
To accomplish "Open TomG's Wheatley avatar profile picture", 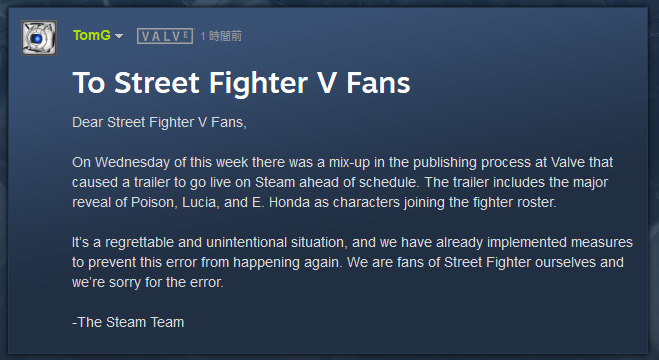I will tap(39, 38).
